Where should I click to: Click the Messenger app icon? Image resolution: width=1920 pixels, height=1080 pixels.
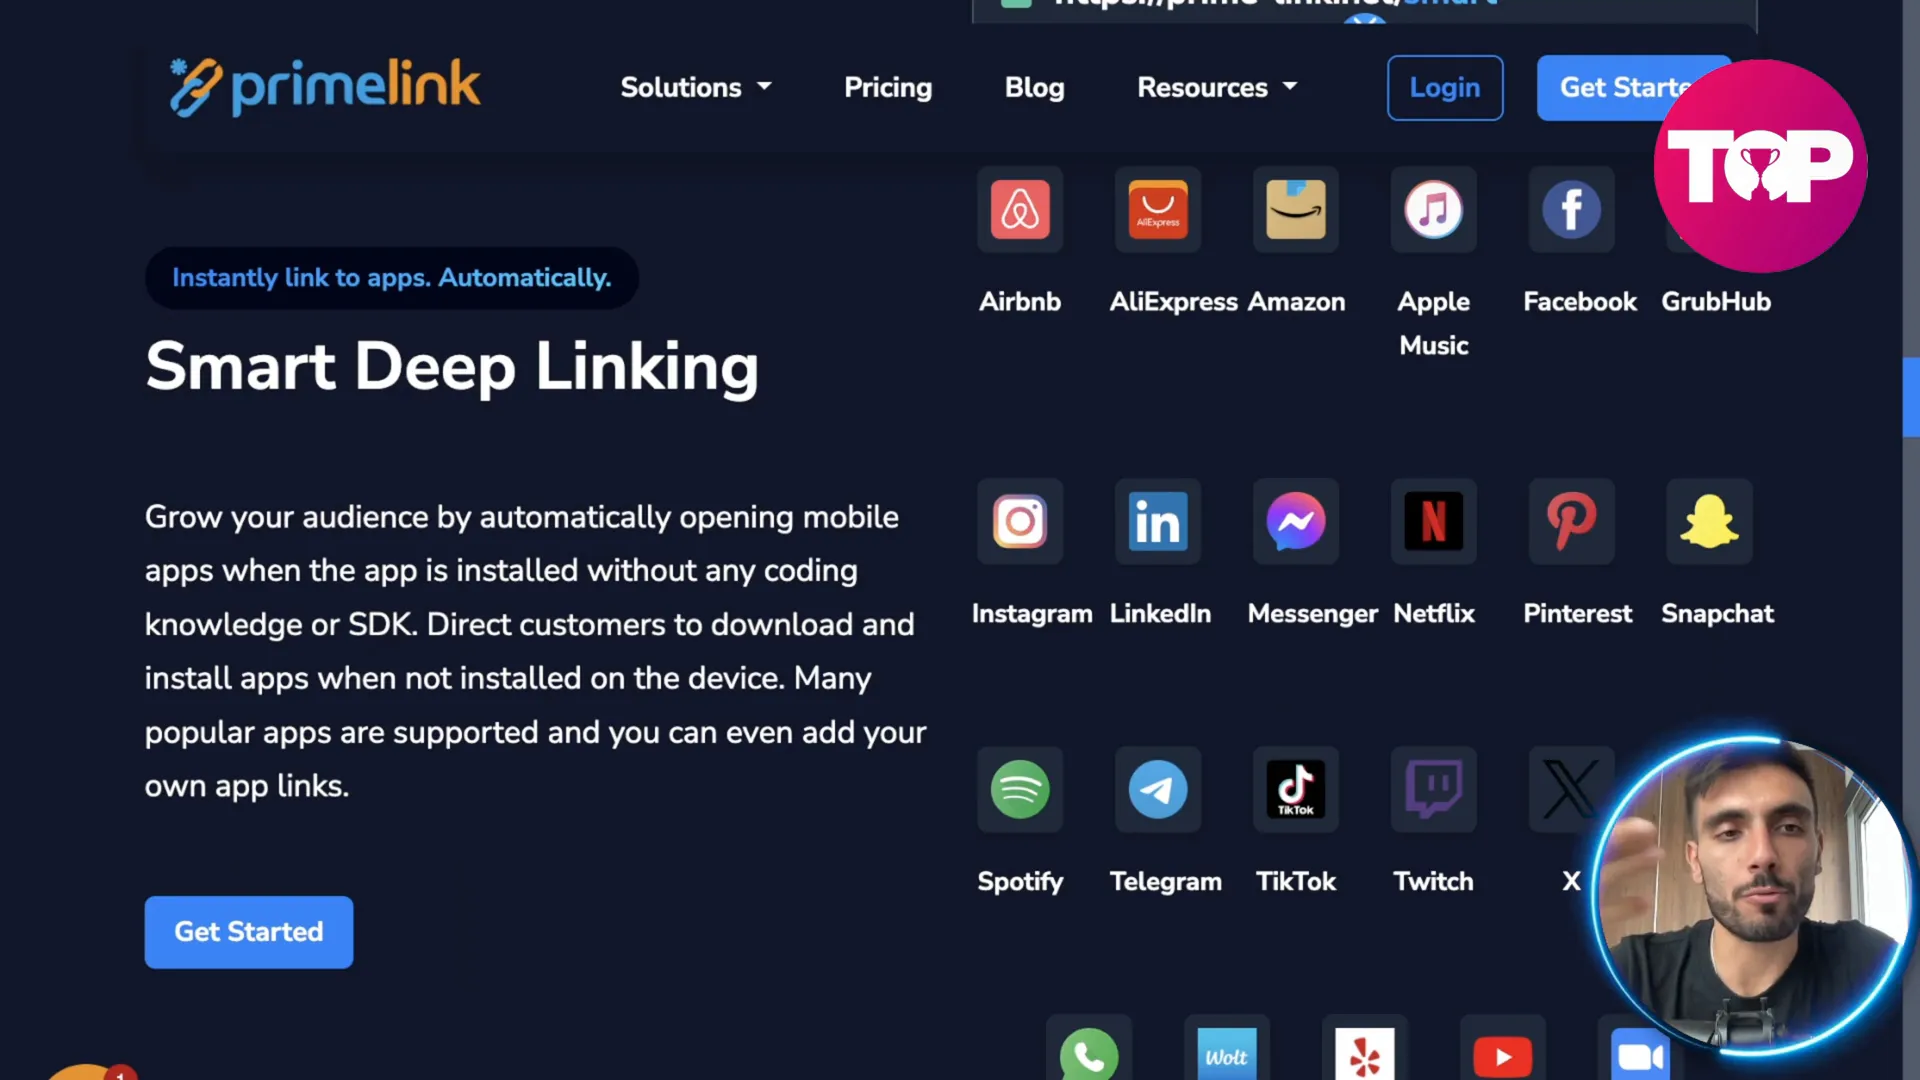tap(1296, 521)
